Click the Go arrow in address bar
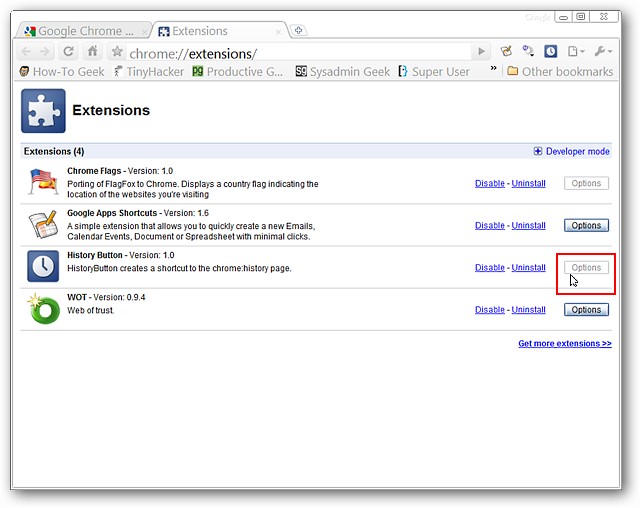Screen dimensions: 640x508 coord(481,51)
